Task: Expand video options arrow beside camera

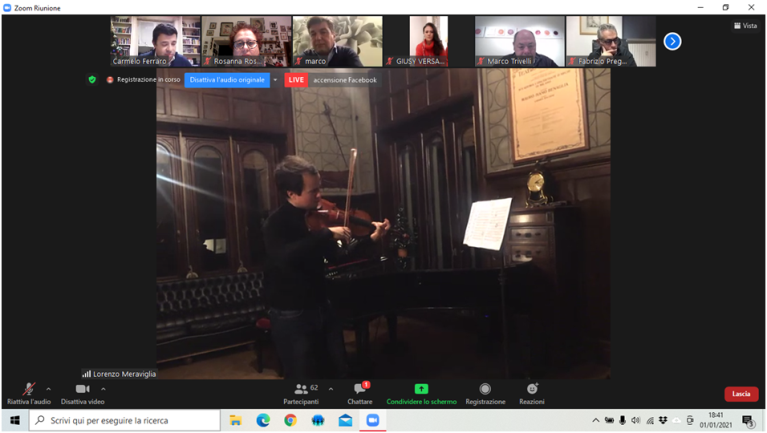Action: (x=103, y=390)
